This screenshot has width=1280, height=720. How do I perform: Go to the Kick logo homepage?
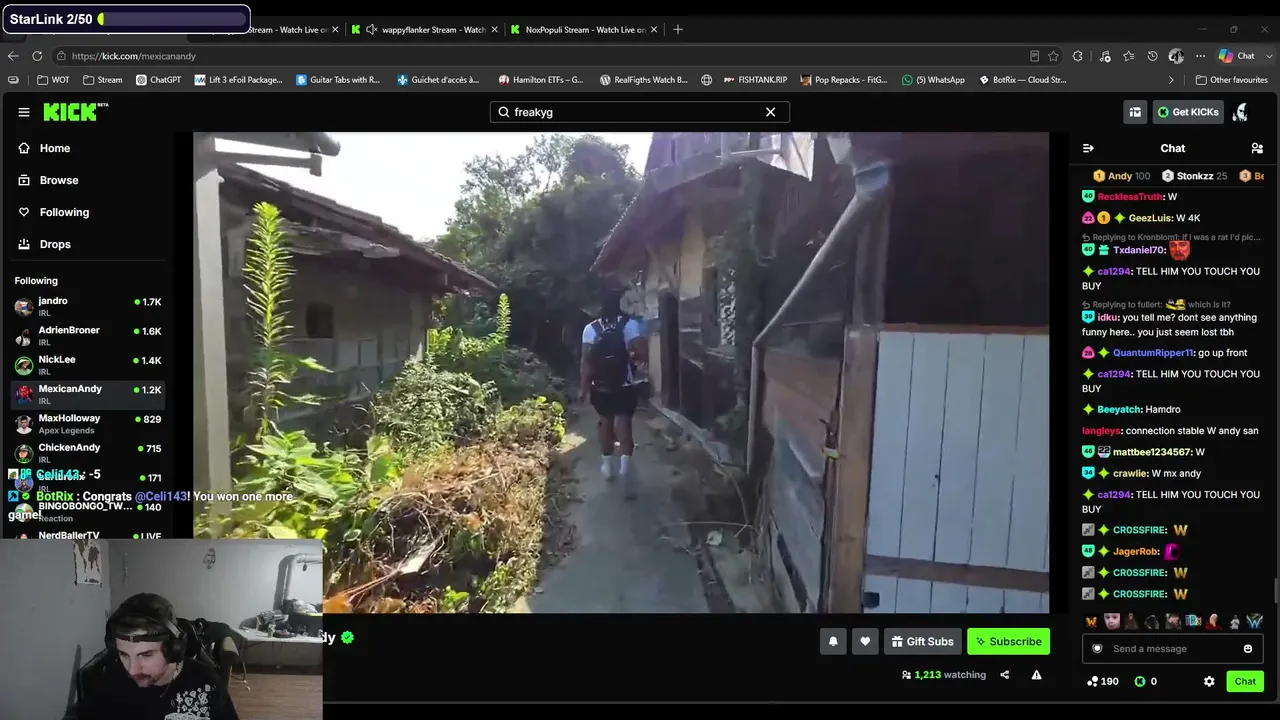75,112
